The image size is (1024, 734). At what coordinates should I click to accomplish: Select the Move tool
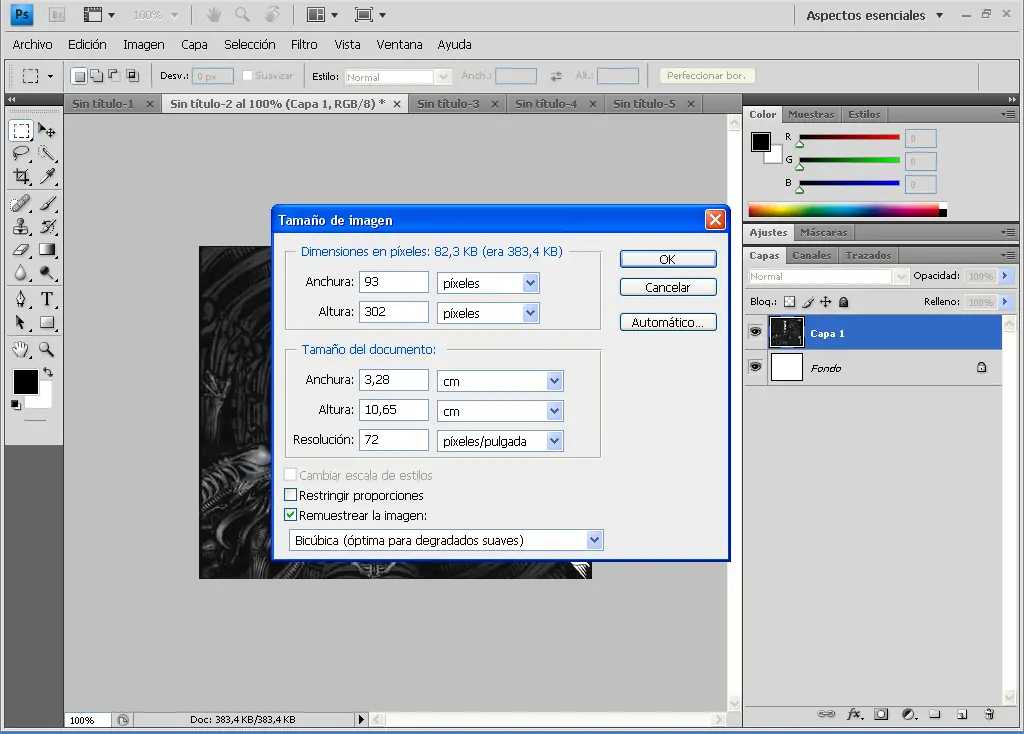tap(47, 131)
